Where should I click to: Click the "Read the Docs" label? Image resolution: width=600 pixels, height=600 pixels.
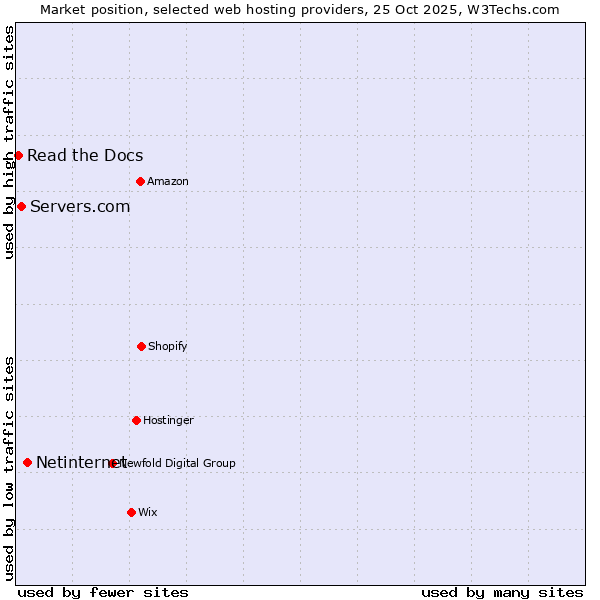click(x=85, y=155)
